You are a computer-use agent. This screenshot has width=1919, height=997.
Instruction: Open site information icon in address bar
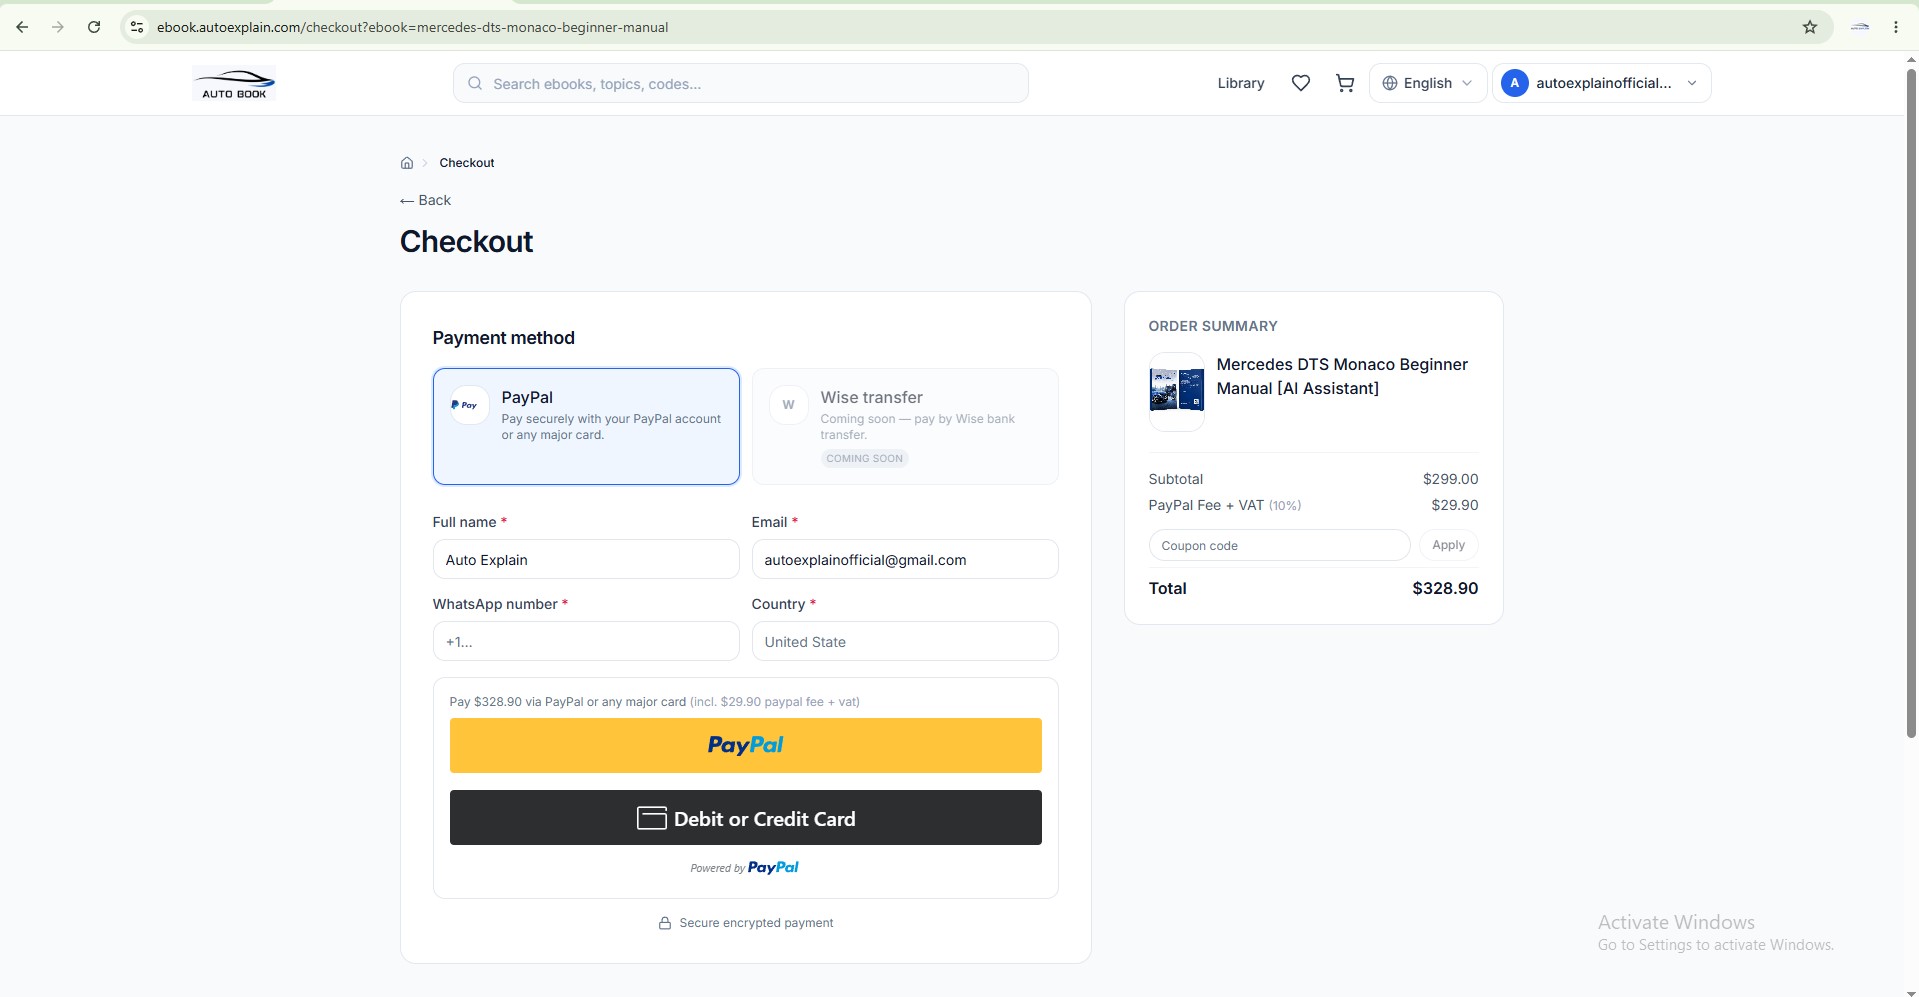click(x=137, y=27)
